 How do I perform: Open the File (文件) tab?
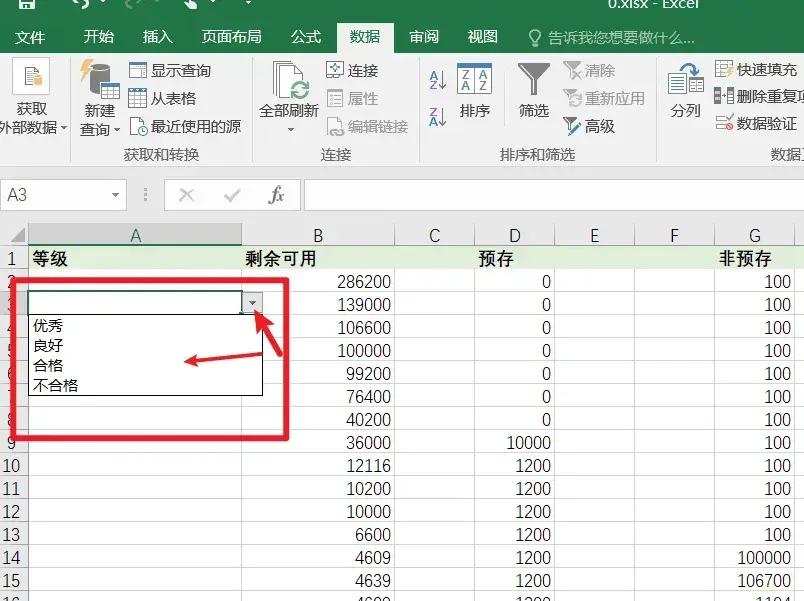[x=30, y=37]
